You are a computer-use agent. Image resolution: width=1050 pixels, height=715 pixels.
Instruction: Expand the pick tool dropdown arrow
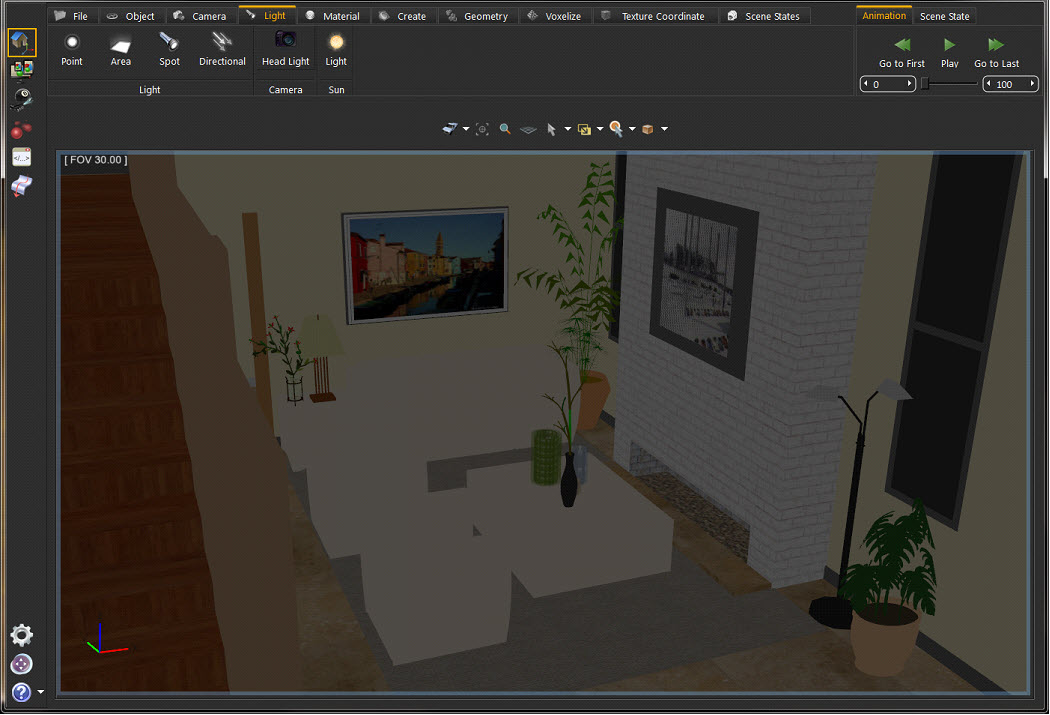pos(632,129)
